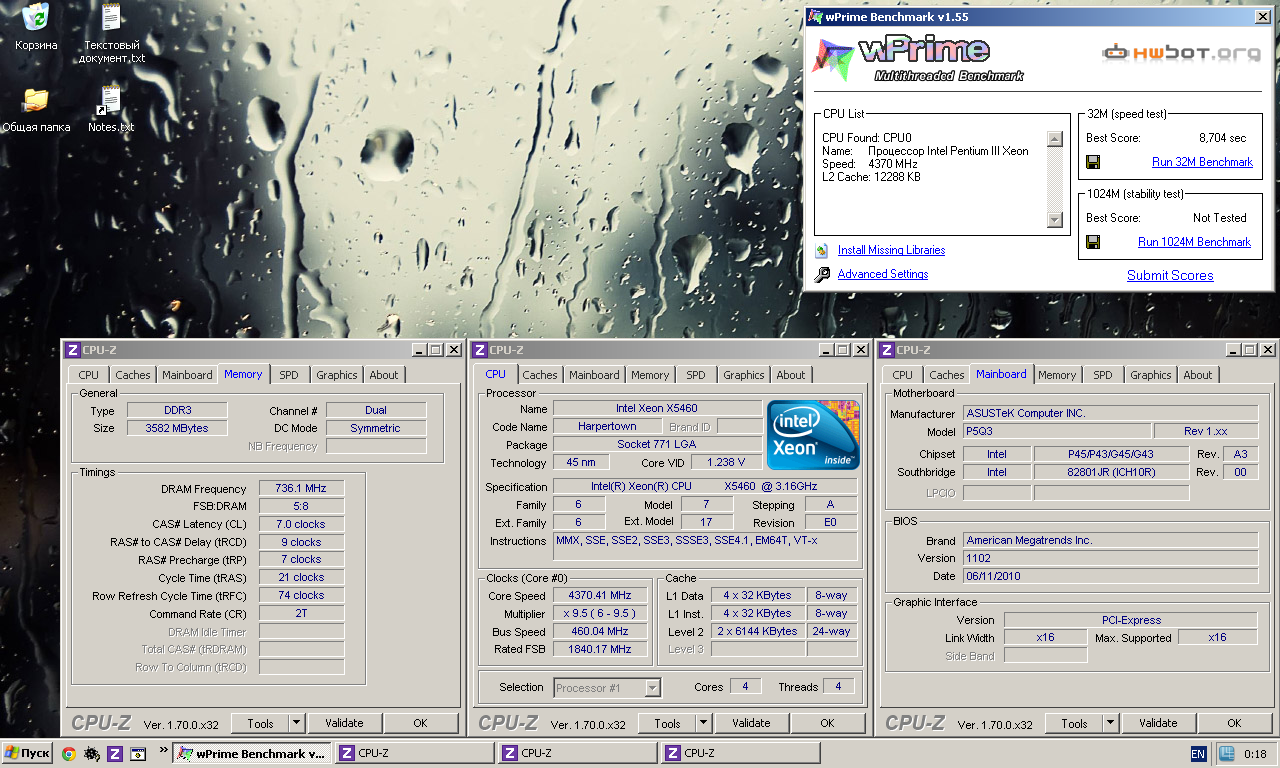Click title bar icon of Motherboard CPU-Z window

click(886, 350)
